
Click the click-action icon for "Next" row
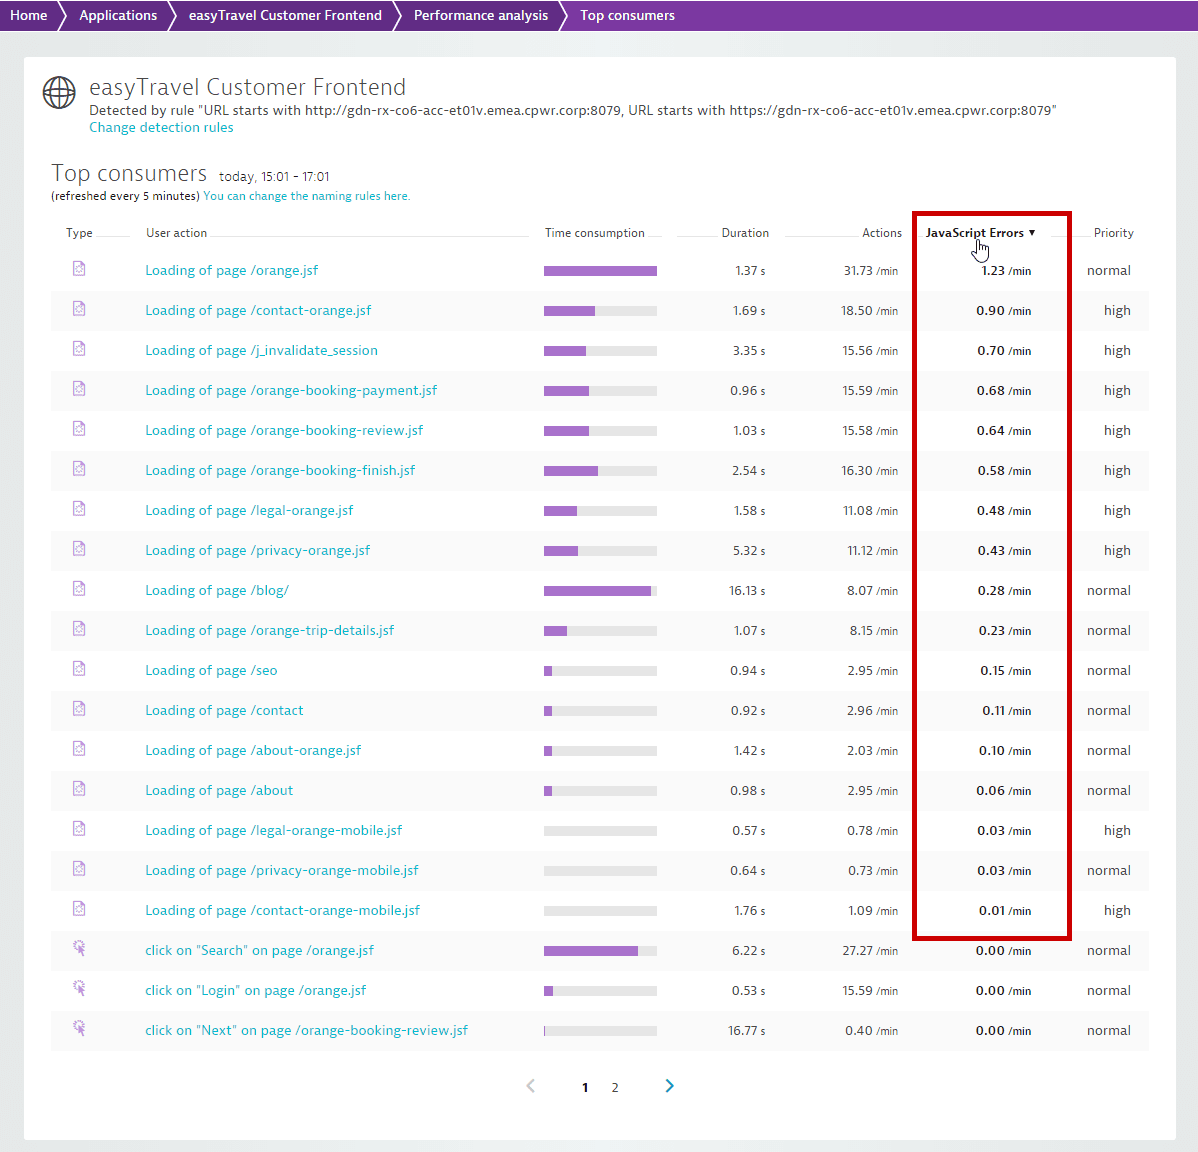(x=79, y=1028)
